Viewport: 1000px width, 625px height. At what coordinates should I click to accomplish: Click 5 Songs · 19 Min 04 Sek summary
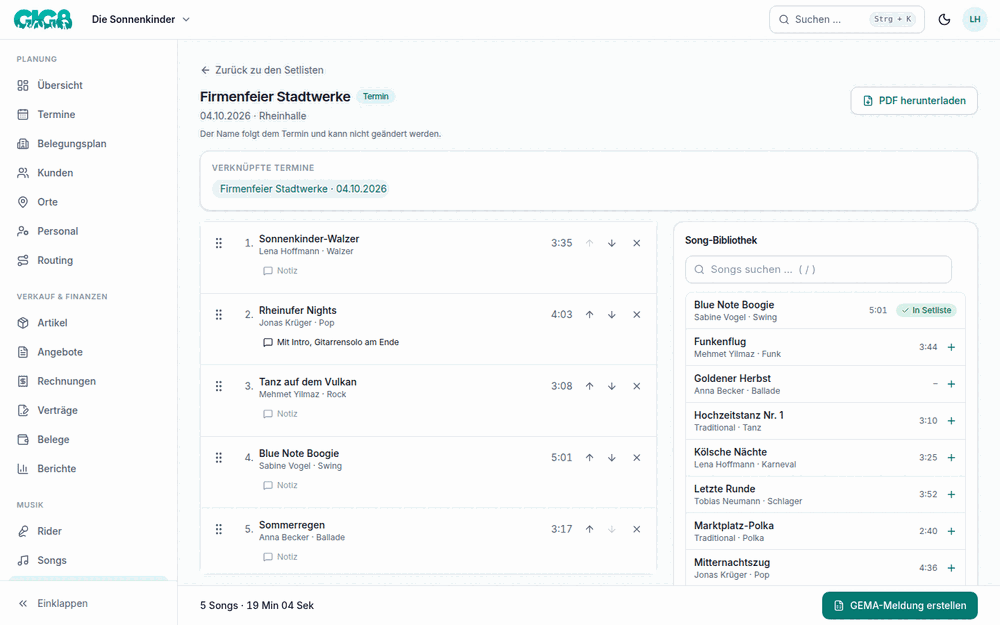[x=257, y=605]
